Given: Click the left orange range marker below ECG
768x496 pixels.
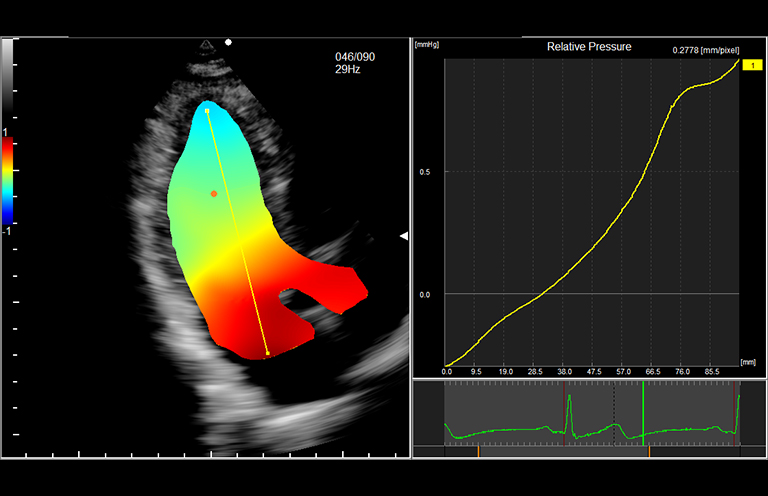Looking at the screenshot, I should [x=478, y=452].
